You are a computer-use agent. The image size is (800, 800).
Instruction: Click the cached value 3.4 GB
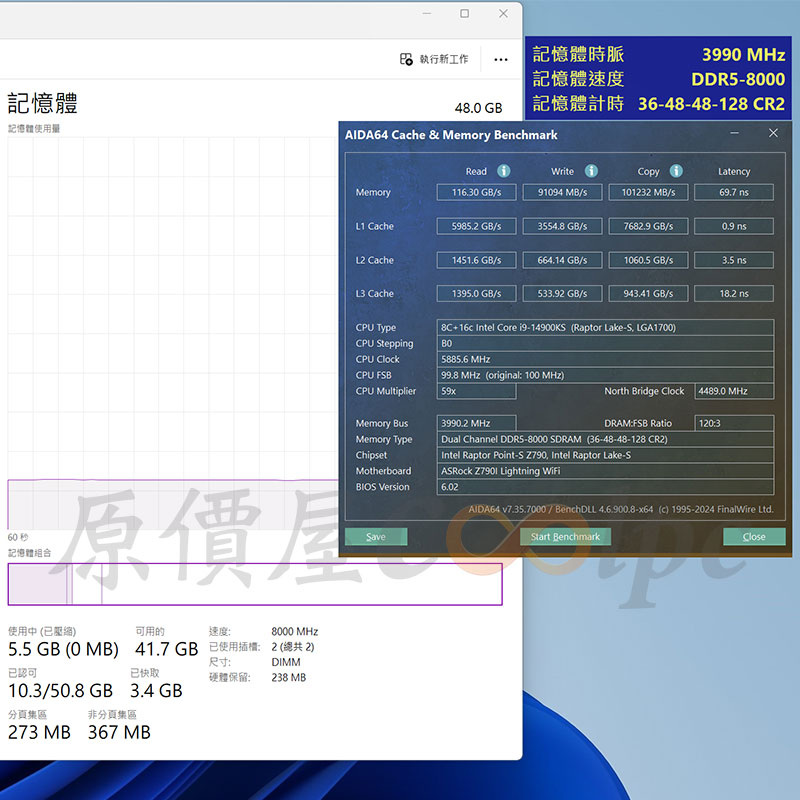[x=156, y=691]
